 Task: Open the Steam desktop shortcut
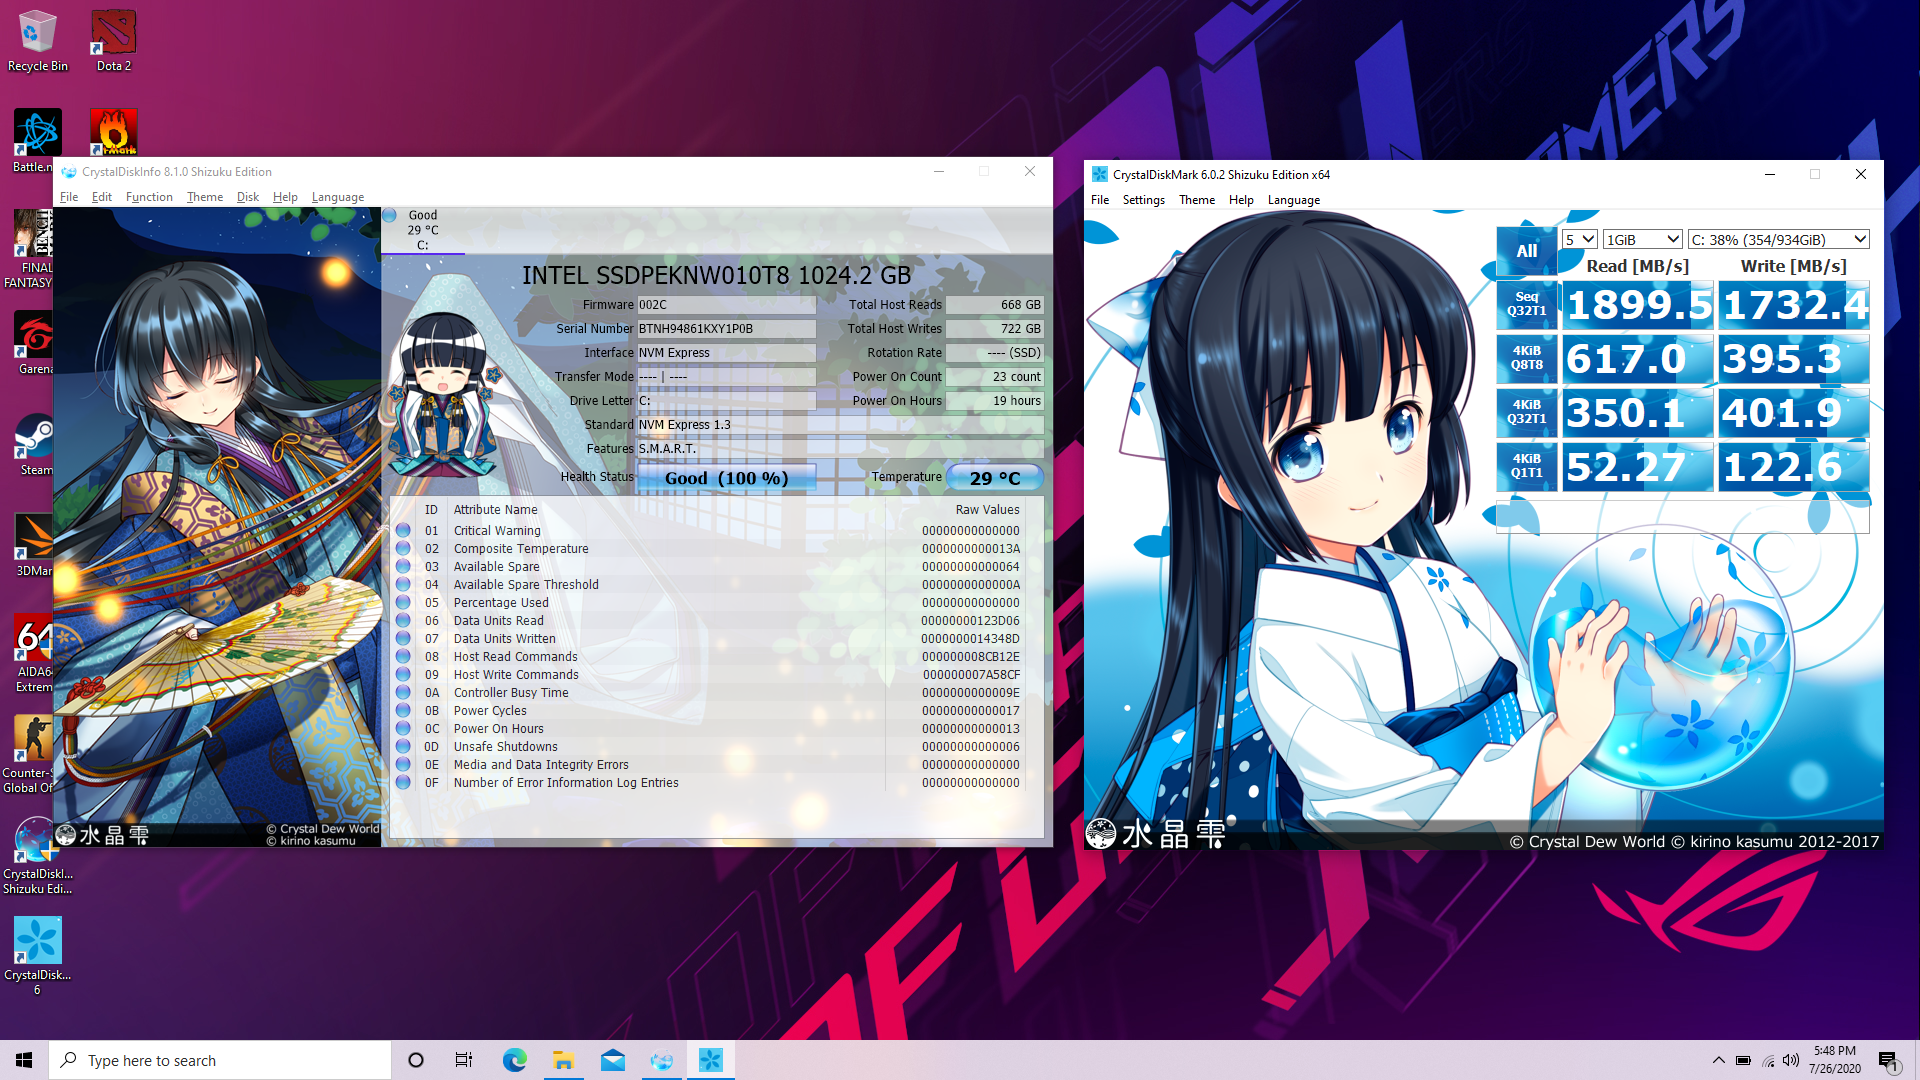click(34, 444)
